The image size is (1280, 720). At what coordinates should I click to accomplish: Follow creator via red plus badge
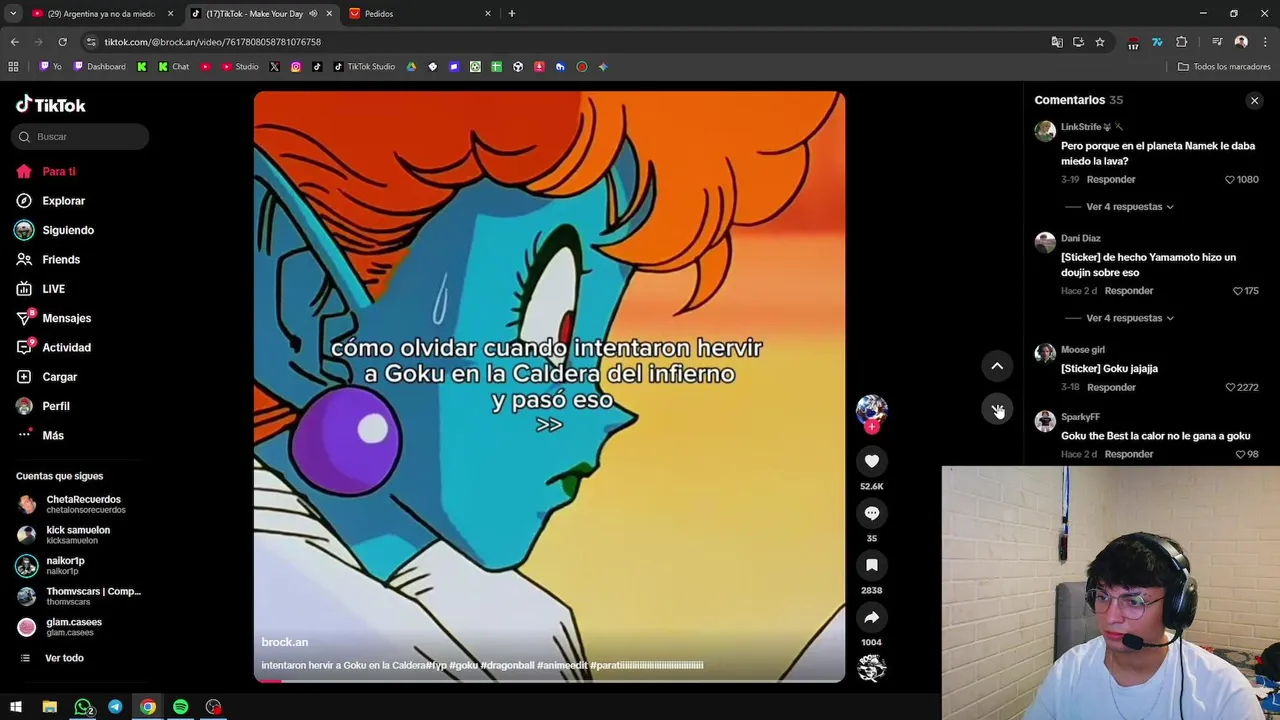point(872,427)
